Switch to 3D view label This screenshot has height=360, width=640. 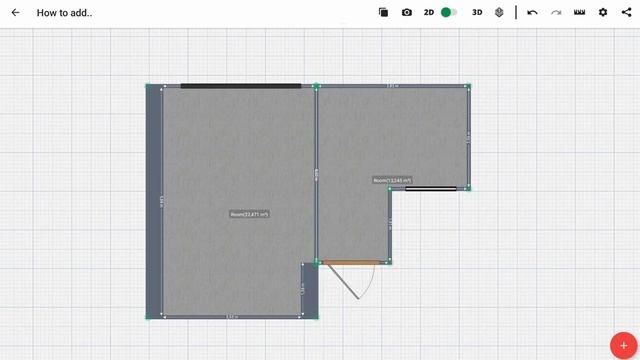477,13
